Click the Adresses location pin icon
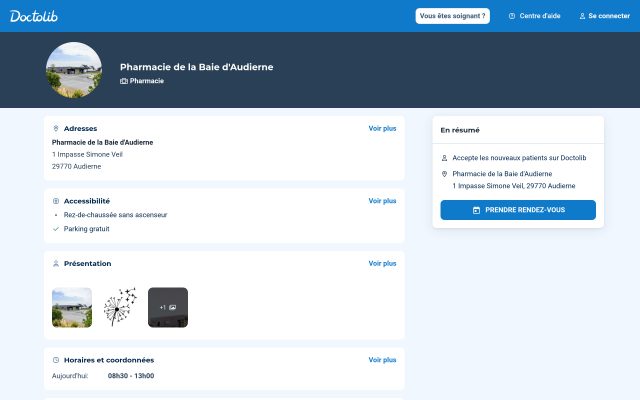The image size is (640, 400). pyautogui.click(x=56, y=128)
